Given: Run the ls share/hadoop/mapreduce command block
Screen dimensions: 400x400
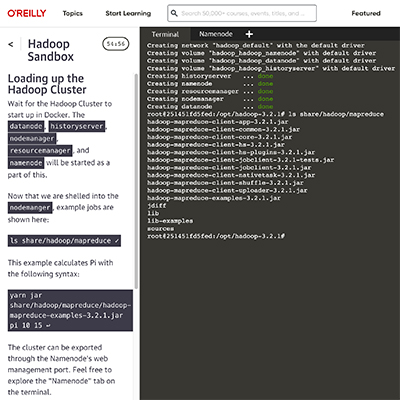Looking at the screenshot, I should pyautogui.click(x=64, y=241).
